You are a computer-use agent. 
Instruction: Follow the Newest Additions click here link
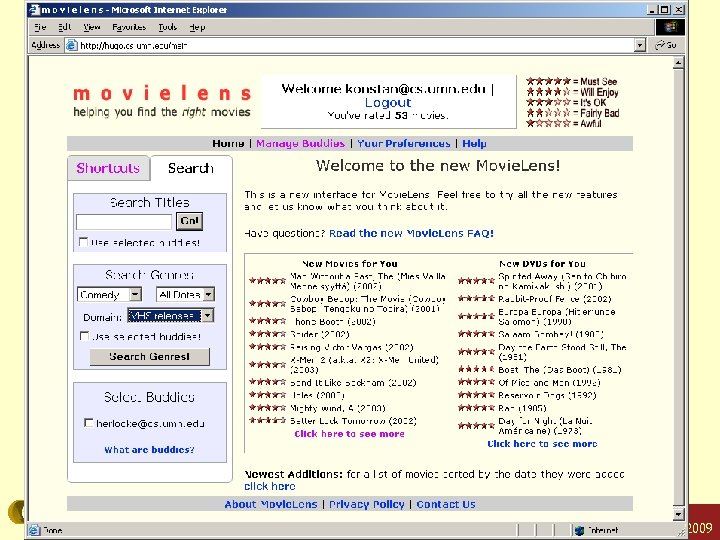coord(270,486)
